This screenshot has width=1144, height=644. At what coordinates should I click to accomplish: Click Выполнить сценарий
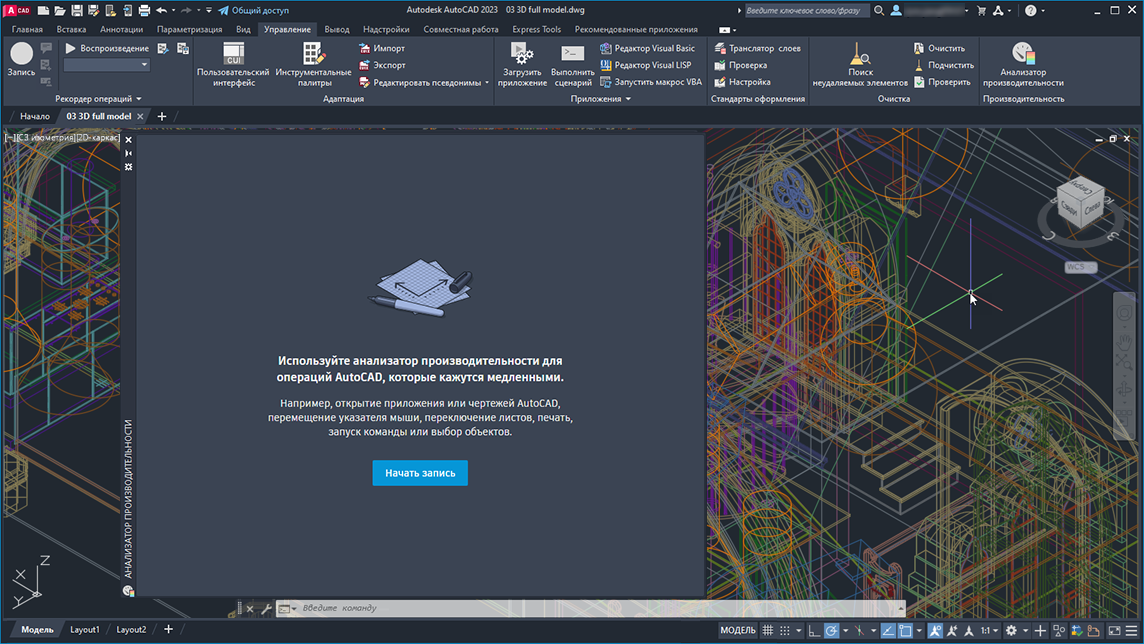click(572, 64)
